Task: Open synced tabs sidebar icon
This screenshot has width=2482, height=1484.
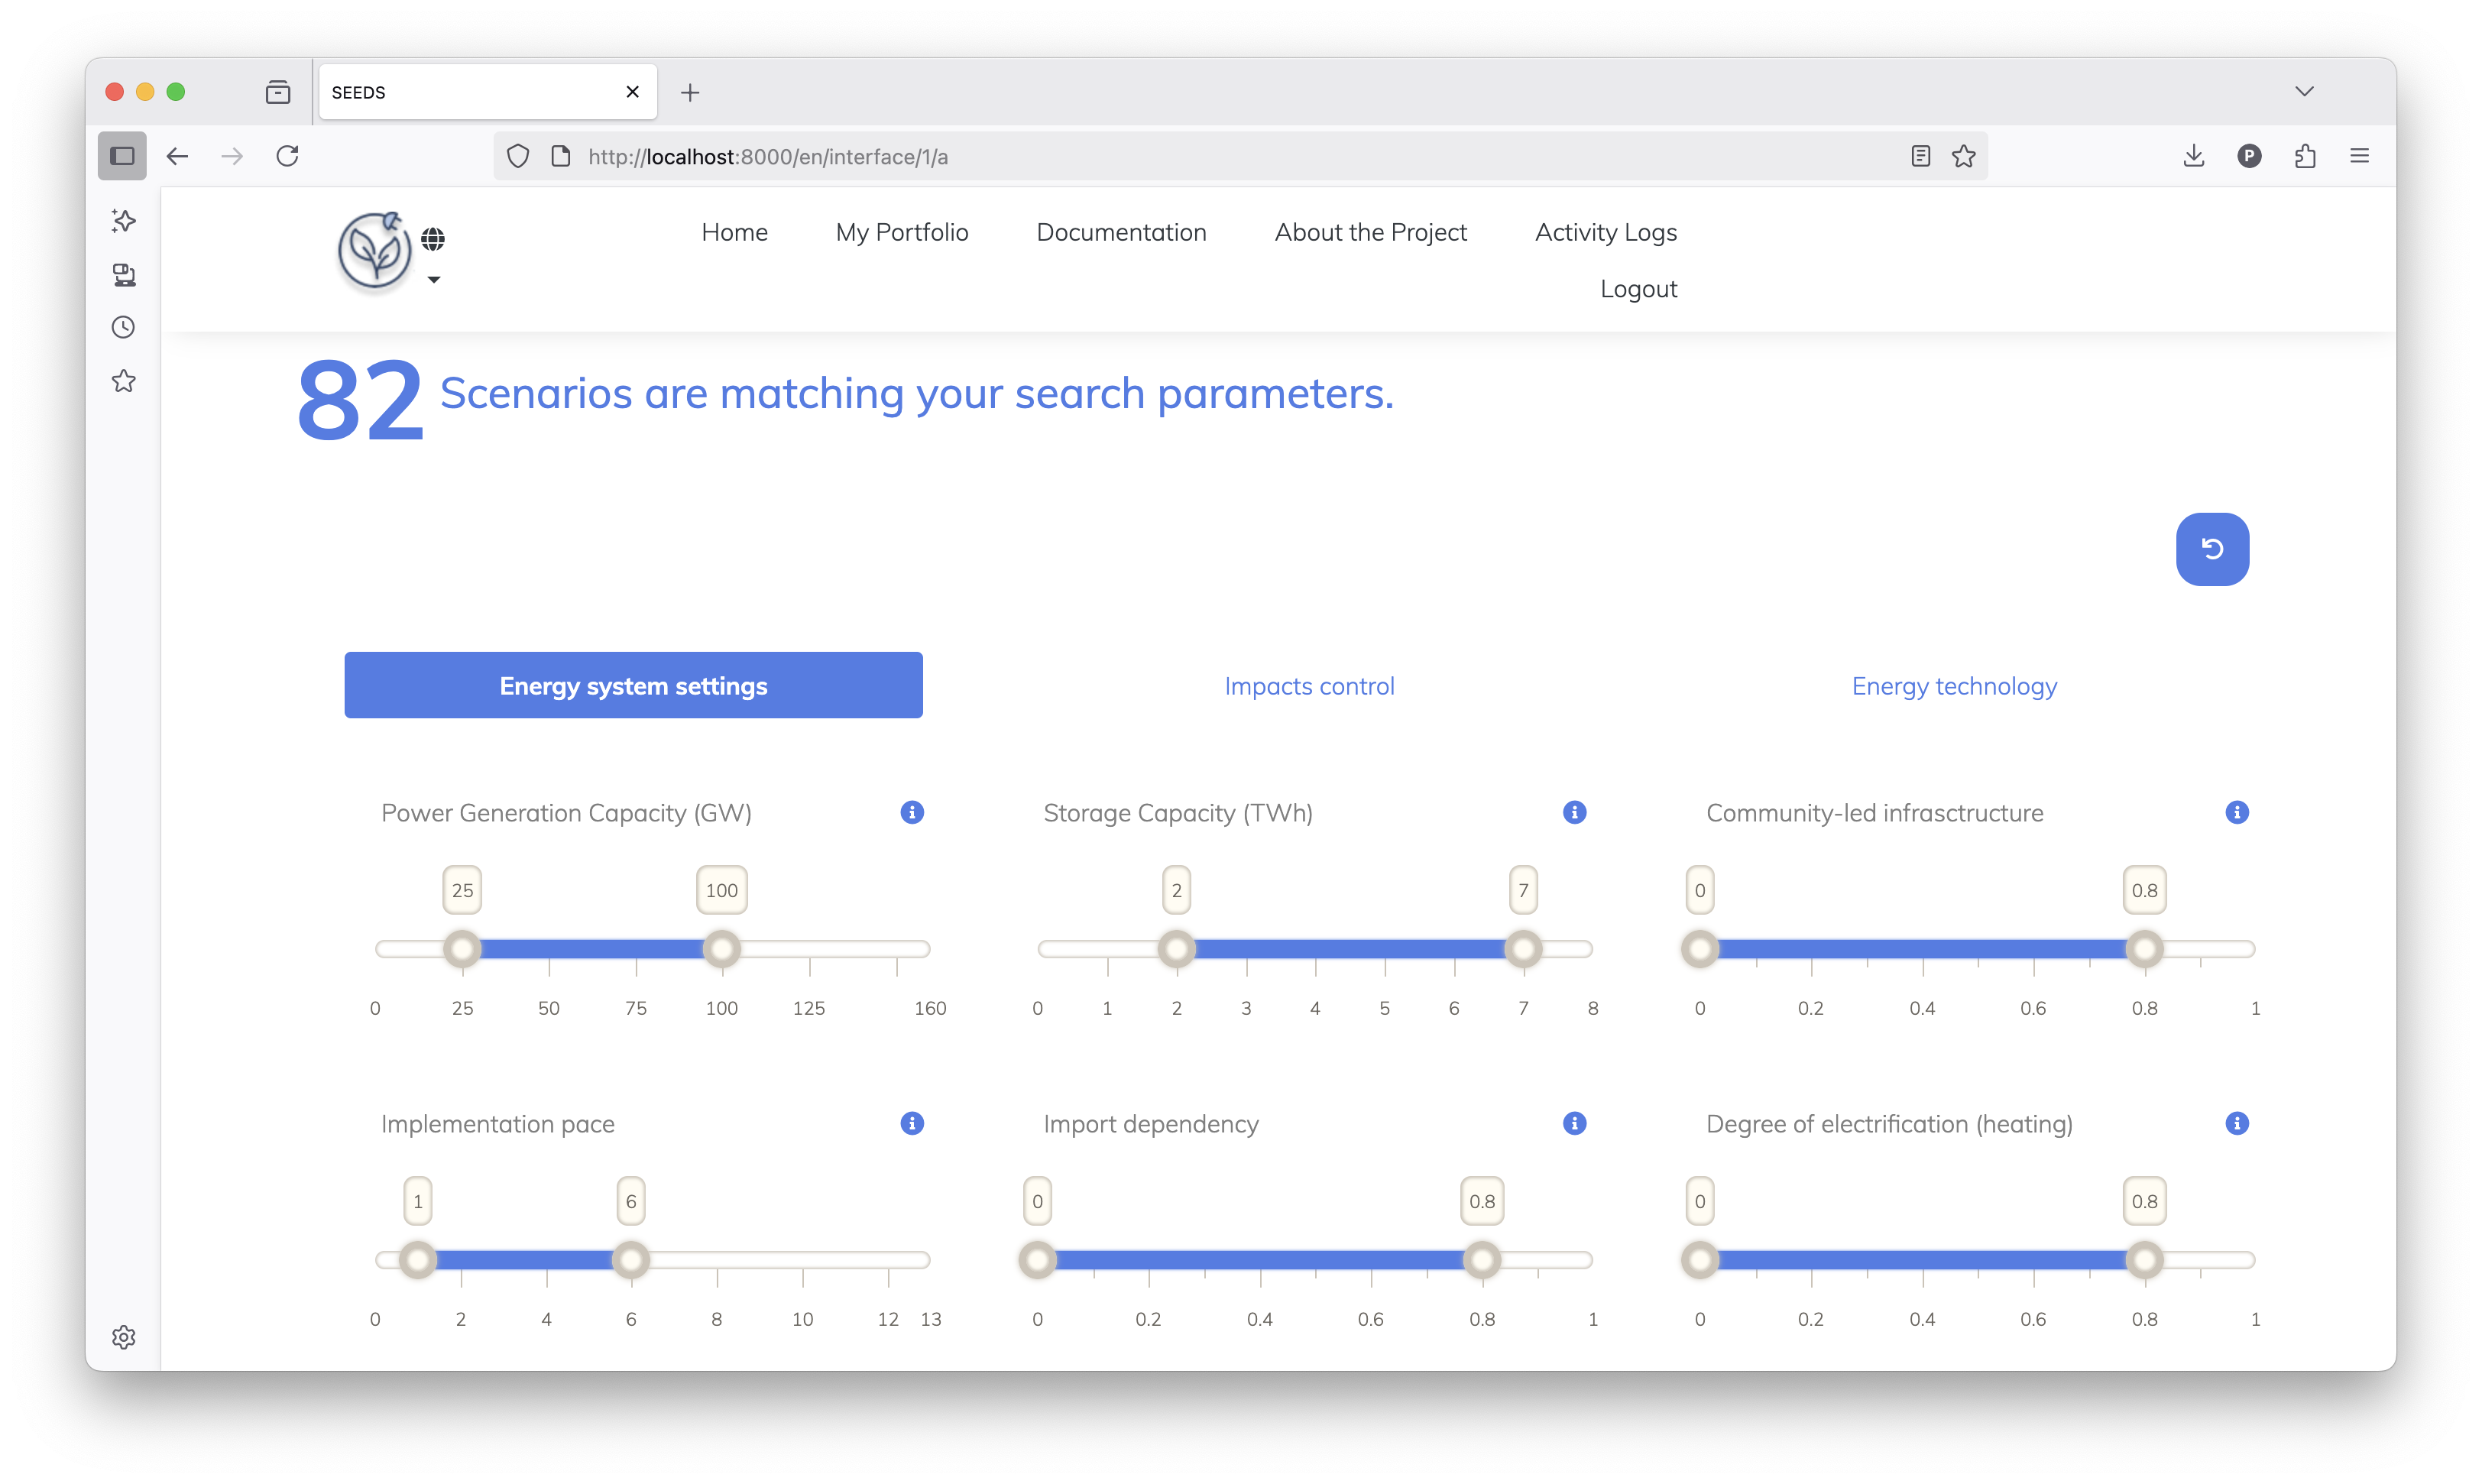Action: [x=123, y=275]
